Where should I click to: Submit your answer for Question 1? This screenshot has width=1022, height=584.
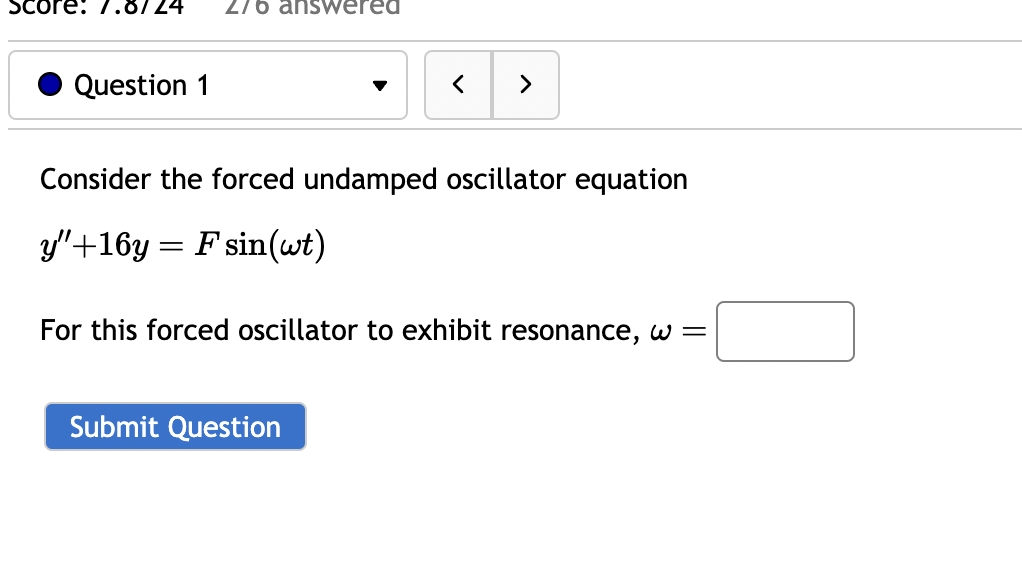click(x=175, y=427)
